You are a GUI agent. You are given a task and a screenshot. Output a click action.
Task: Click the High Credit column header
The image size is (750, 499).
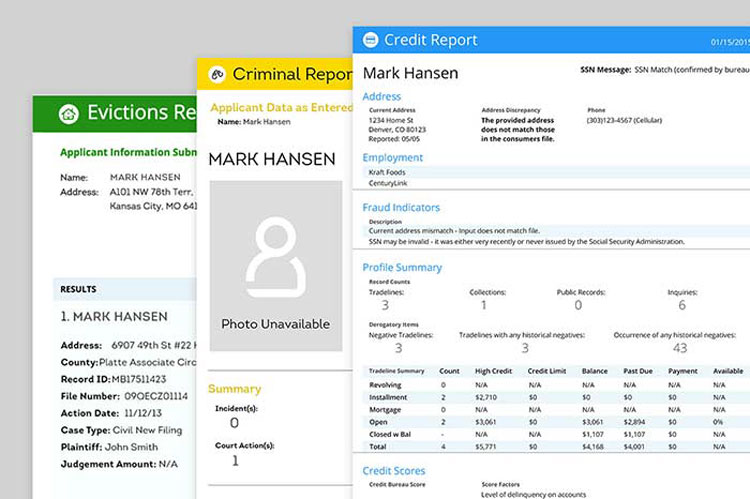pos(493,371)
